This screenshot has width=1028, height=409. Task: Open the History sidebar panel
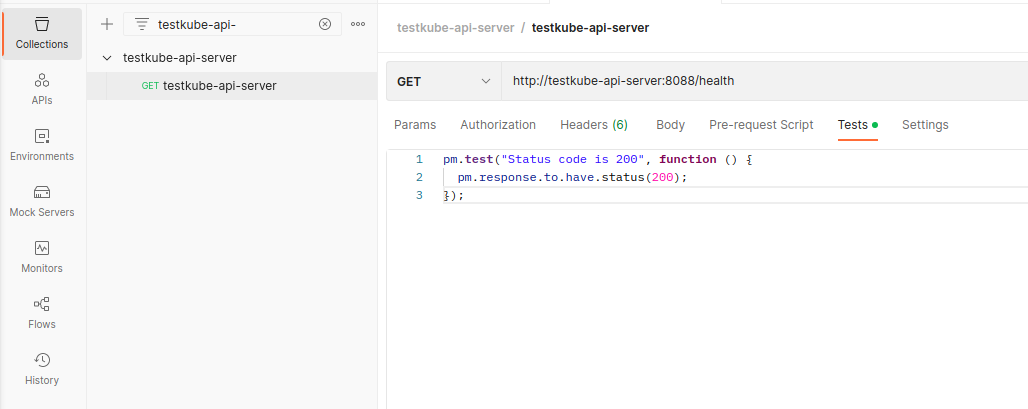pyautogui.click(x=42, y=369)
